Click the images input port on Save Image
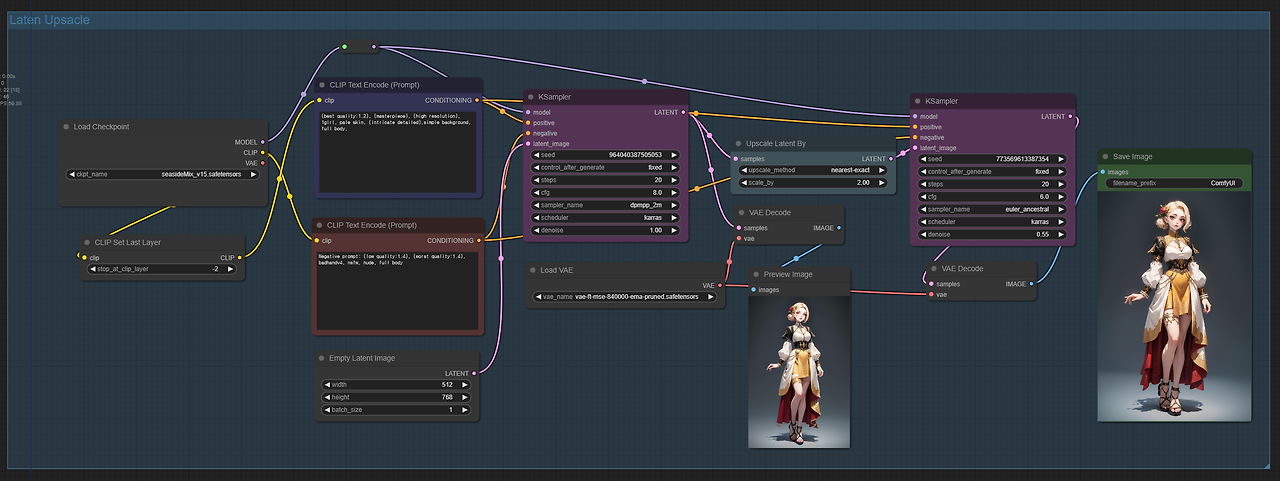1280x481 pixels. 1103,172
